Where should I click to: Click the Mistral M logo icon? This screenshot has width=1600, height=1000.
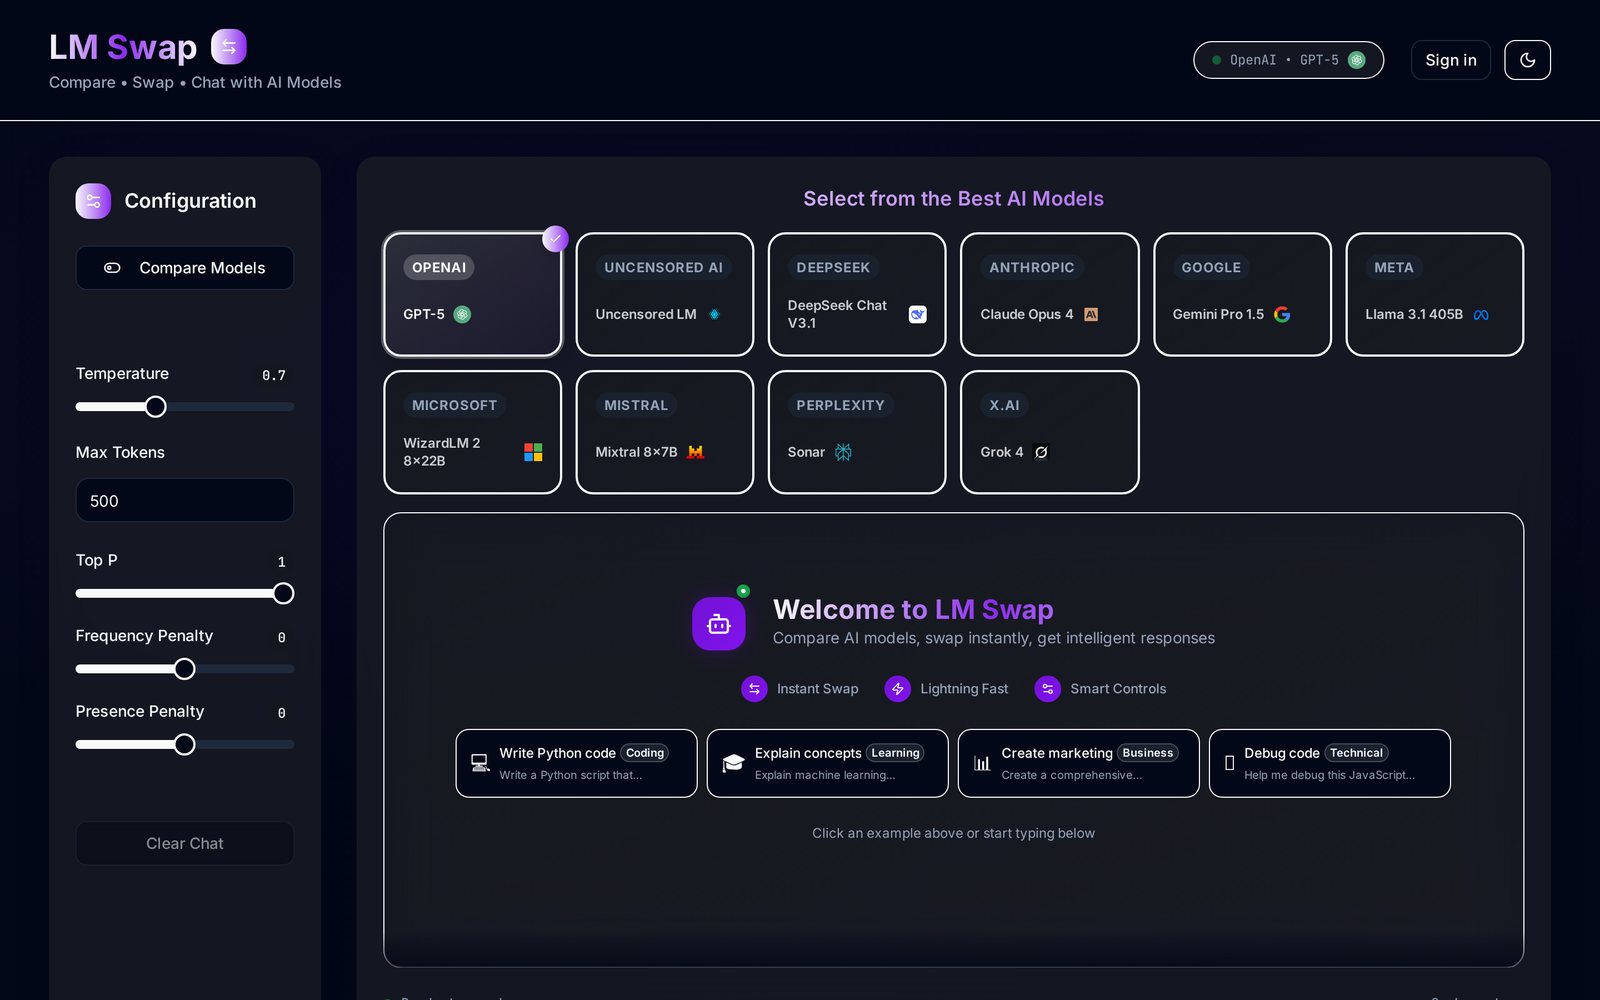696,452
